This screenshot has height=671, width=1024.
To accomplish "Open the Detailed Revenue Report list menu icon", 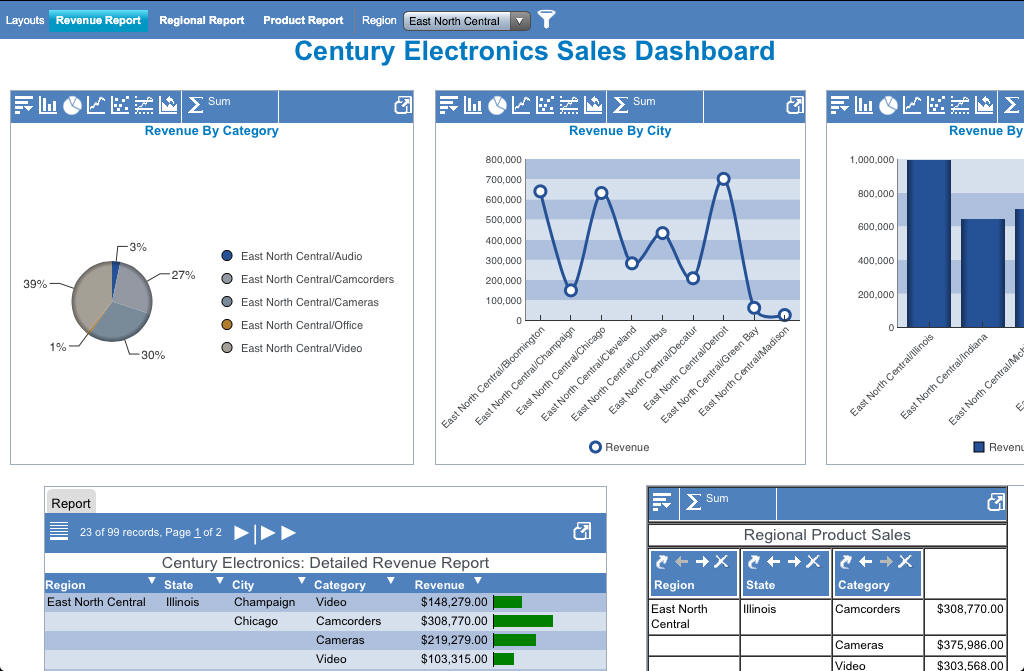I will coord(59,531).
